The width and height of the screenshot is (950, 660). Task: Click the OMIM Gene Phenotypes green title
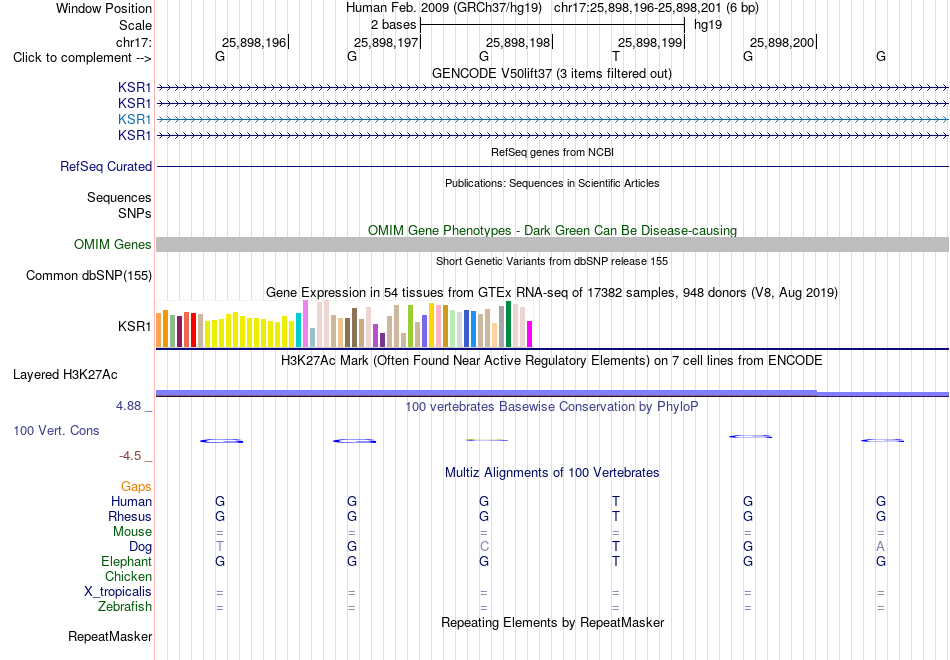pyautogui.click(x=552, y=230)
